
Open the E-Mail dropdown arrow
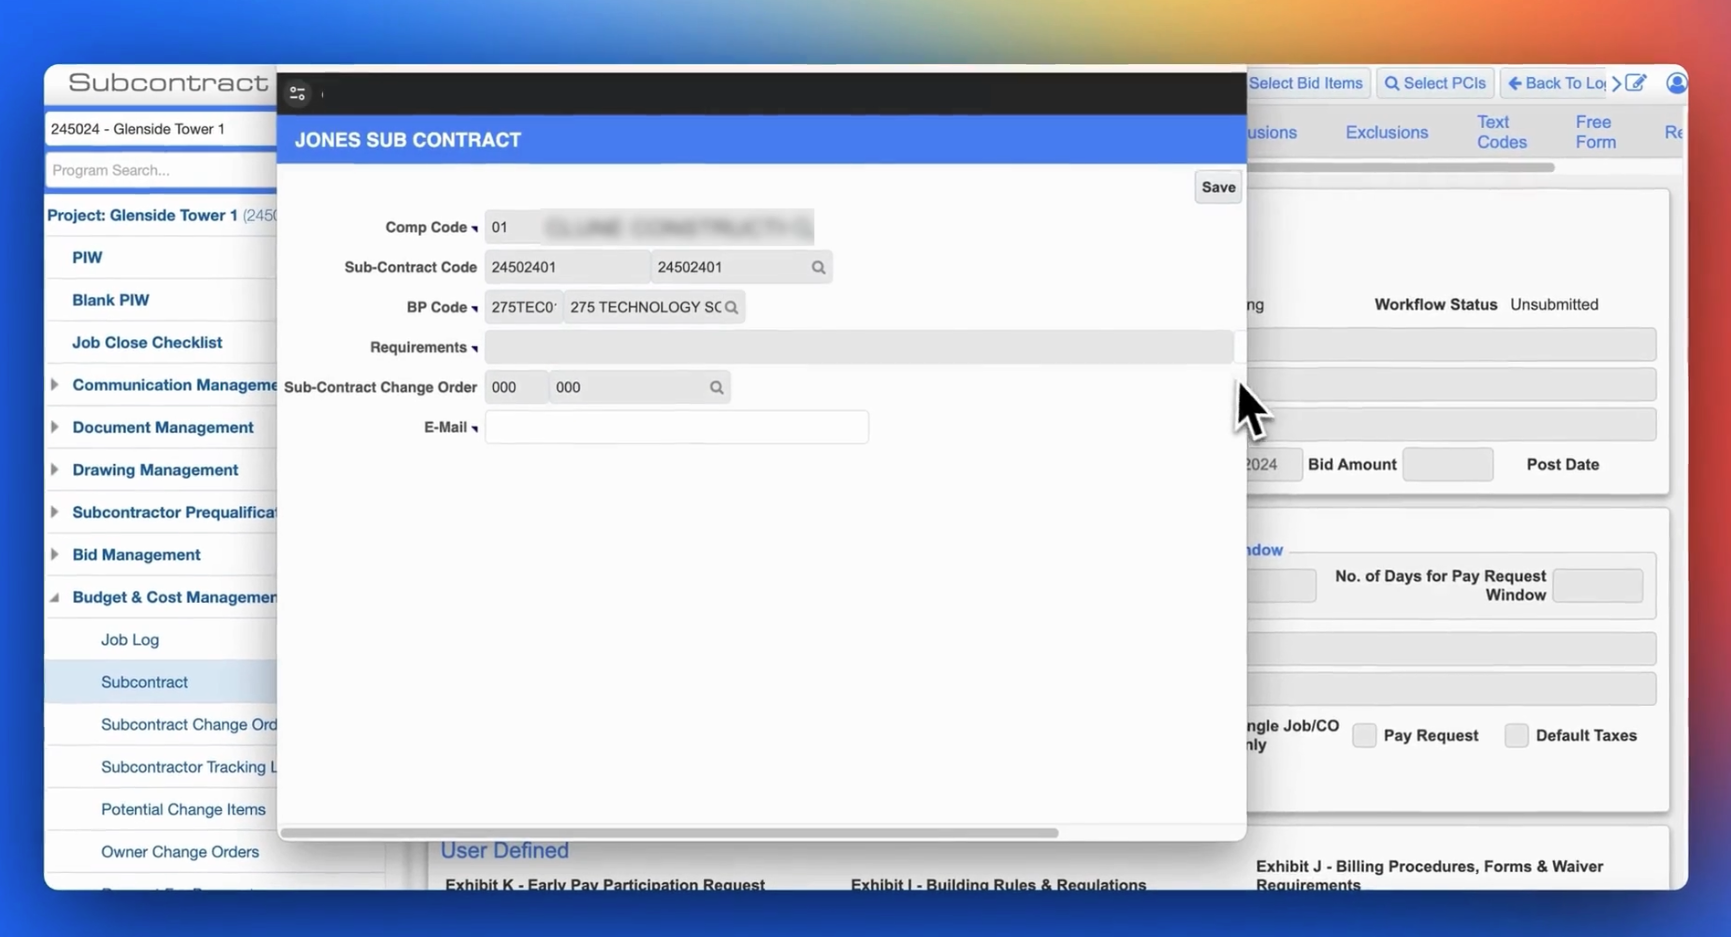coord(475,429)
